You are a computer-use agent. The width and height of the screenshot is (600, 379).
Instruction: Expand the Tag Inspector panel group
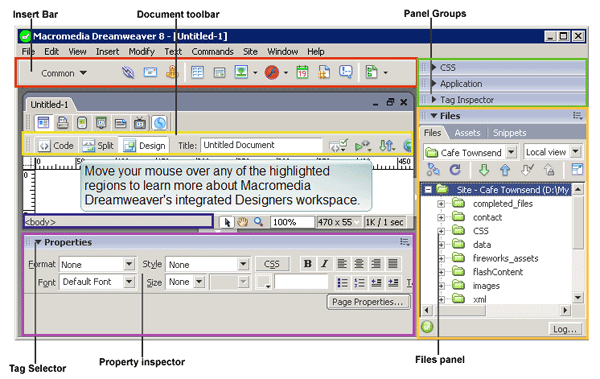click(x=434, y=100)
